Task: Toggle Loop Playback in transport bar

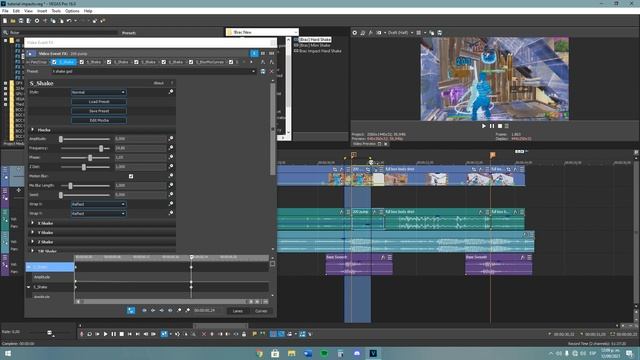Action: tap(89, 334)
